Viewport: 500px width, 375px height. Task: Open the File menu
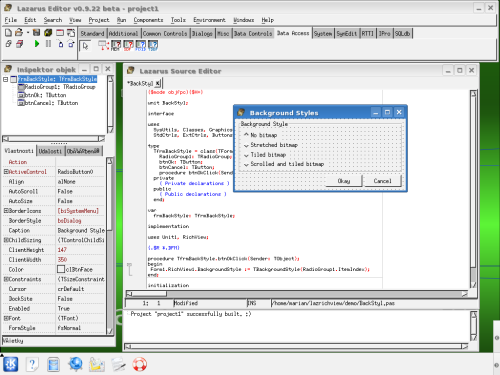tap(11, 20)
